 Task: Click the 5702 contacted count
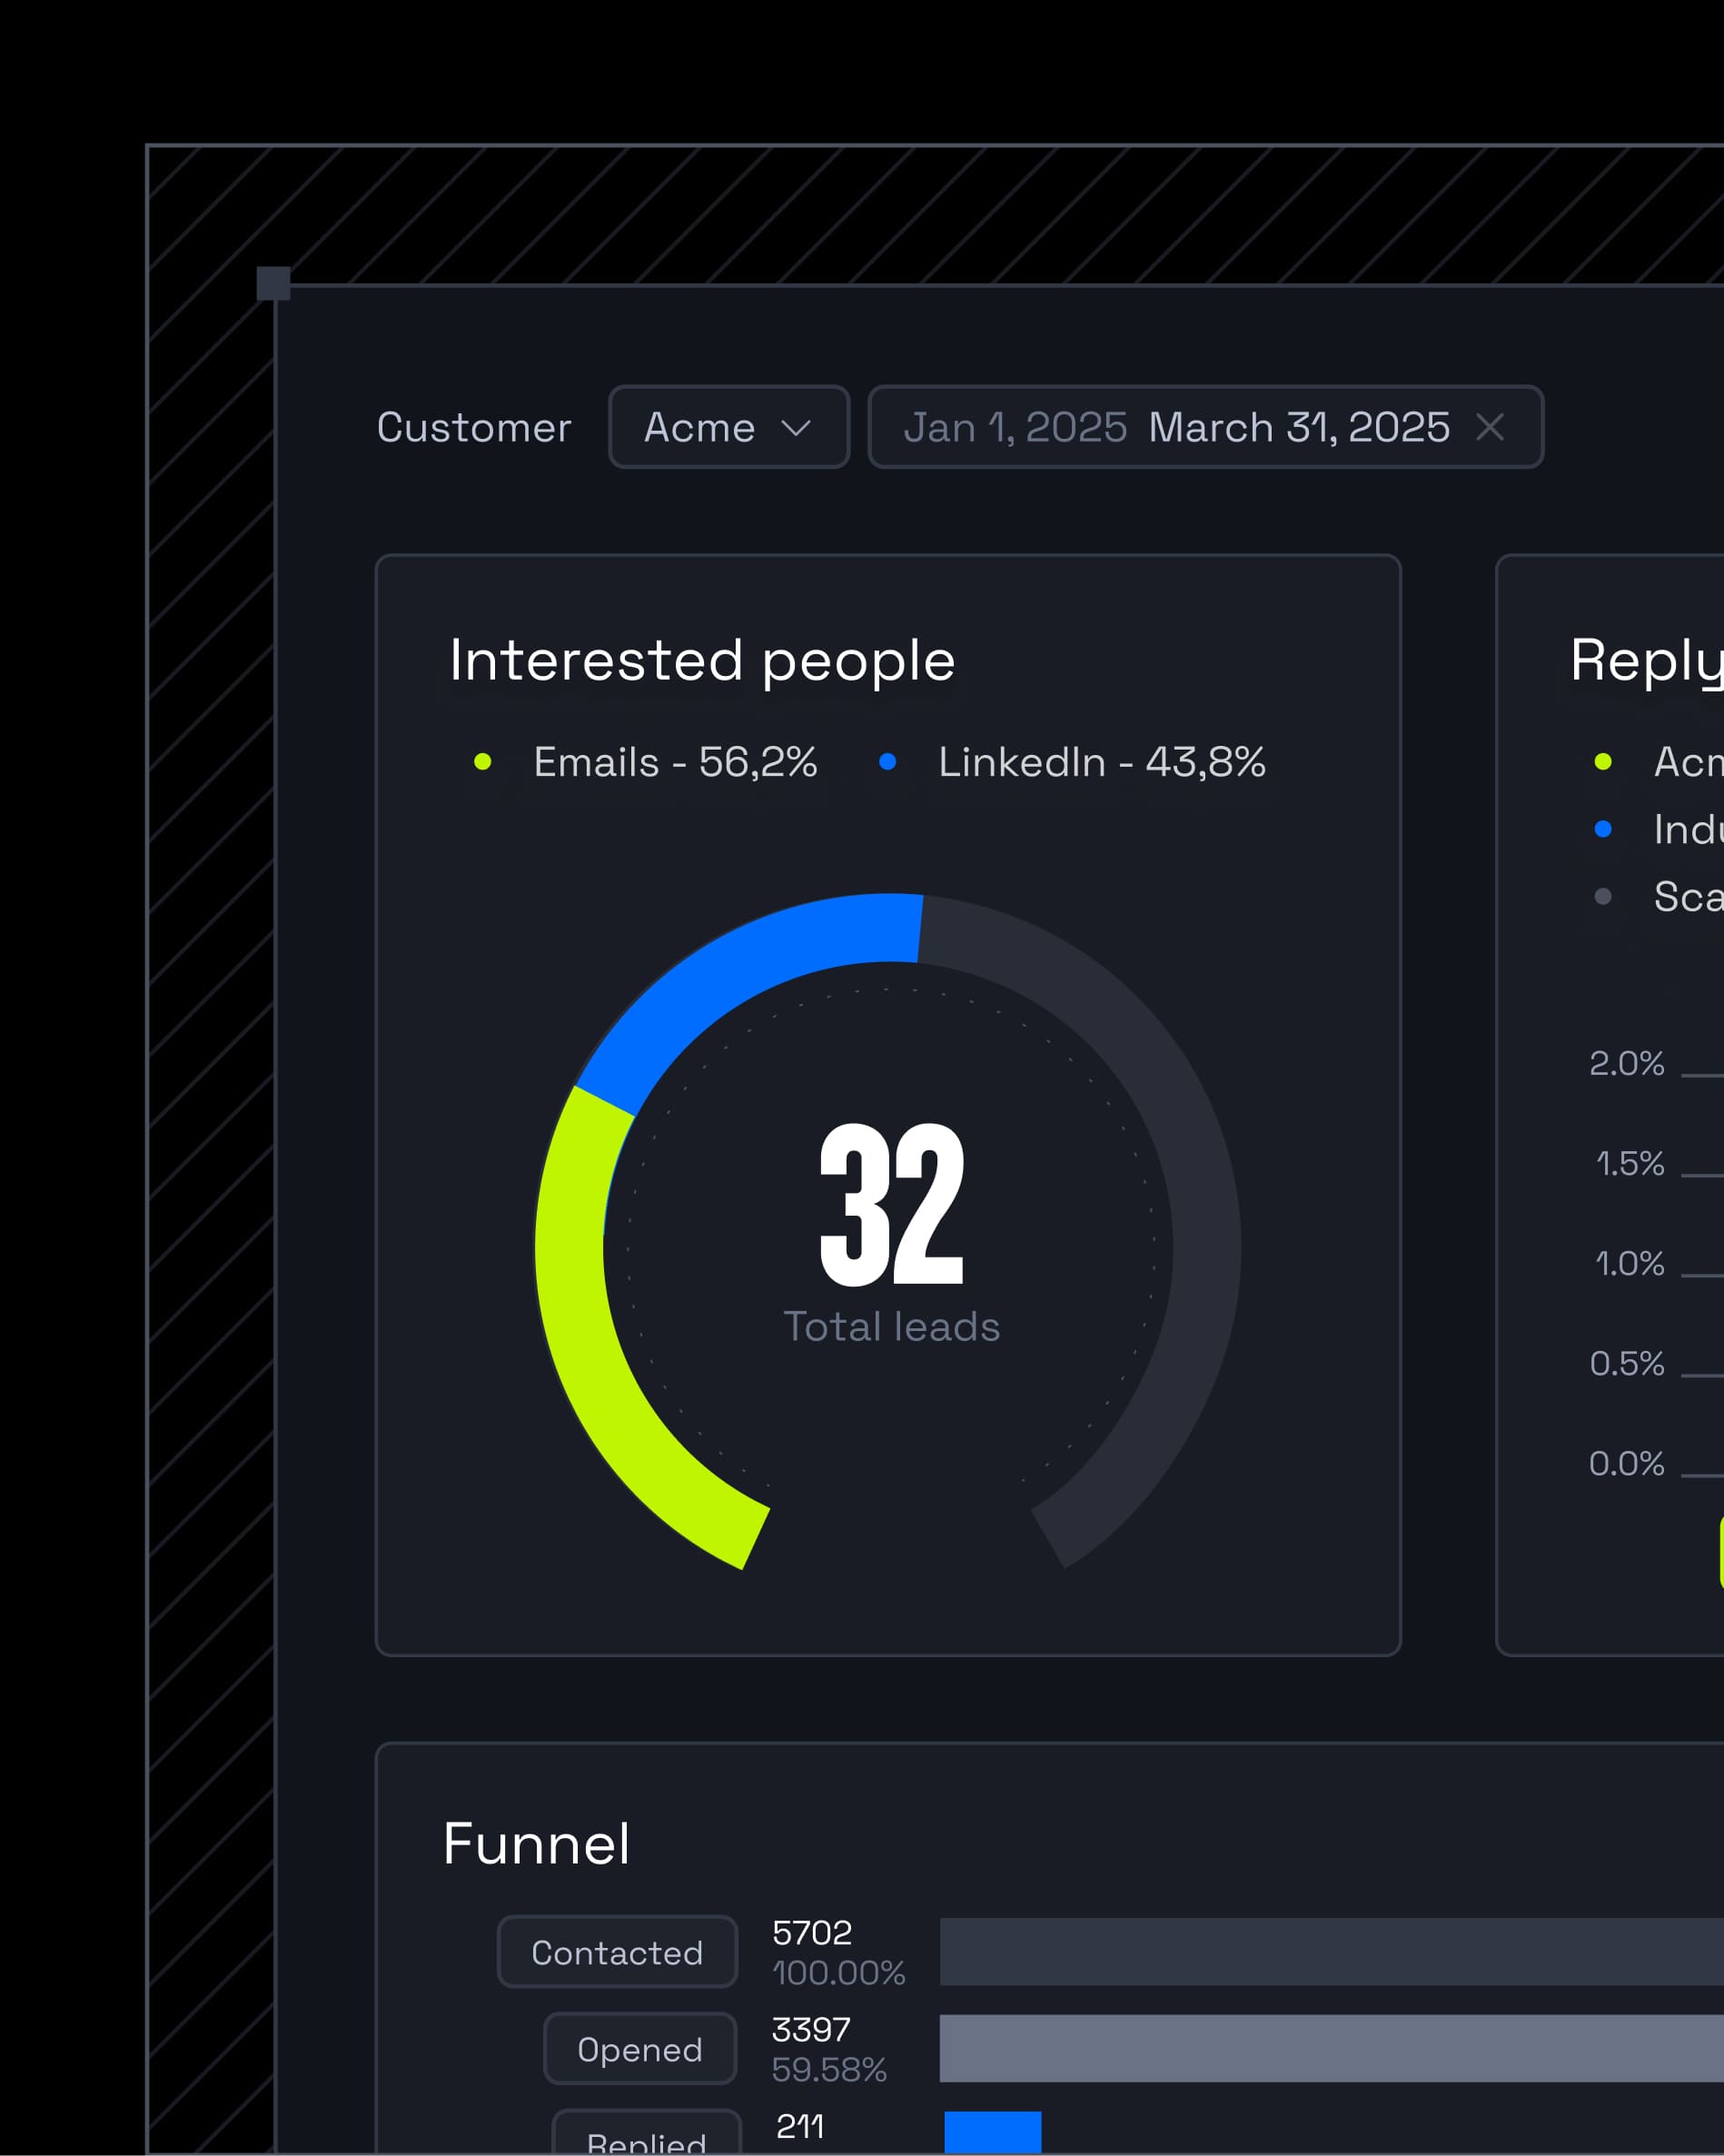812,1933
